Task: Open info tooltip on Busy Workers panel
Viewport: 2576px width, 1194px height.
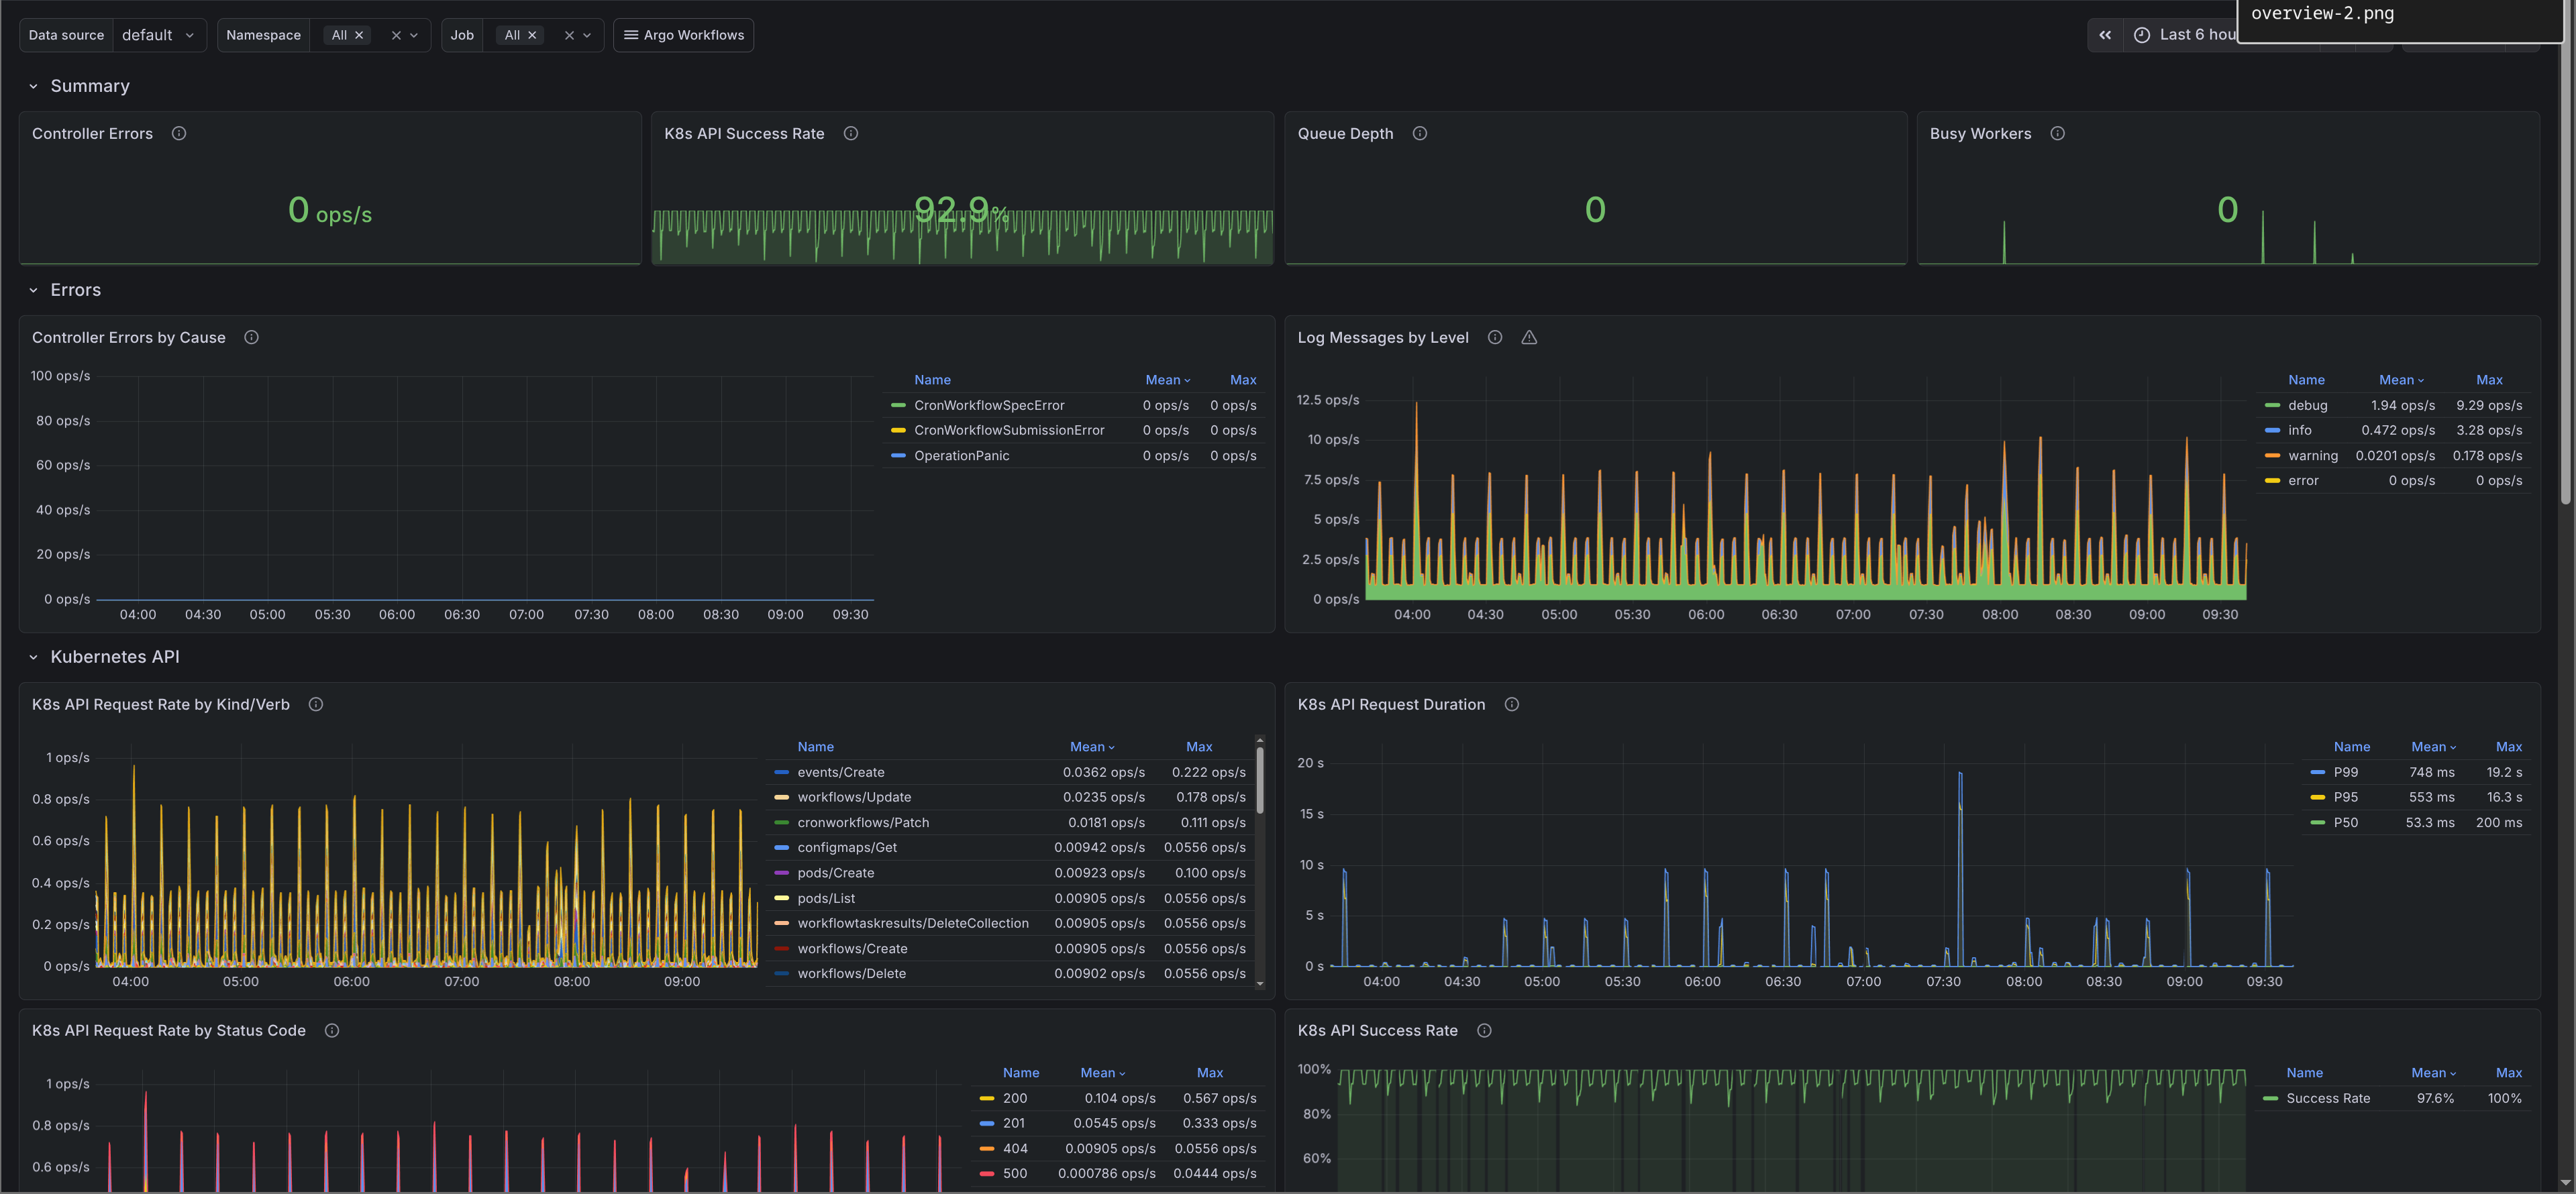Action: pyautogui.click(x=2058, y=133)
